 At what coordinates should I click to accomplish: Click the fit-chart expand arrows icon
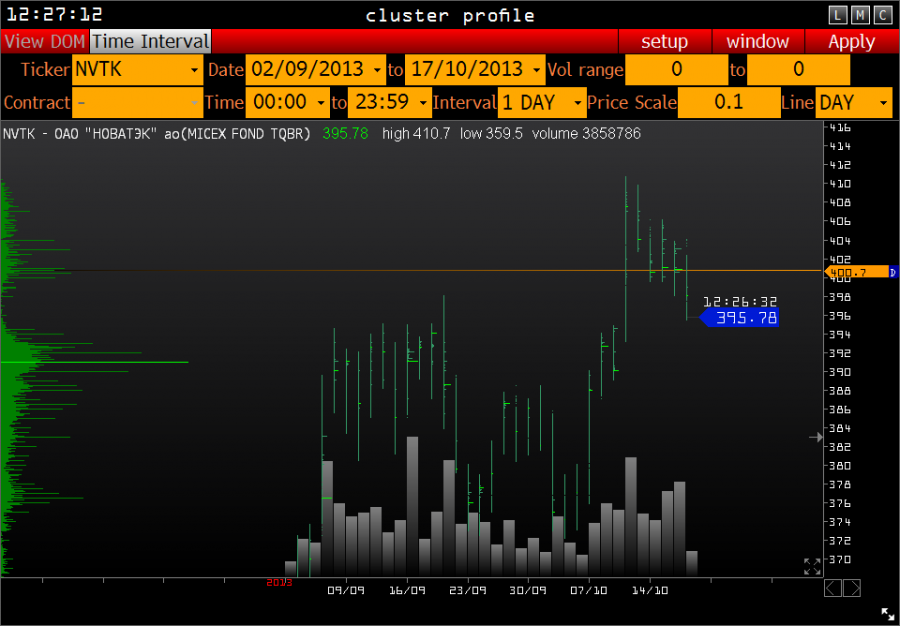coord(812,566)
